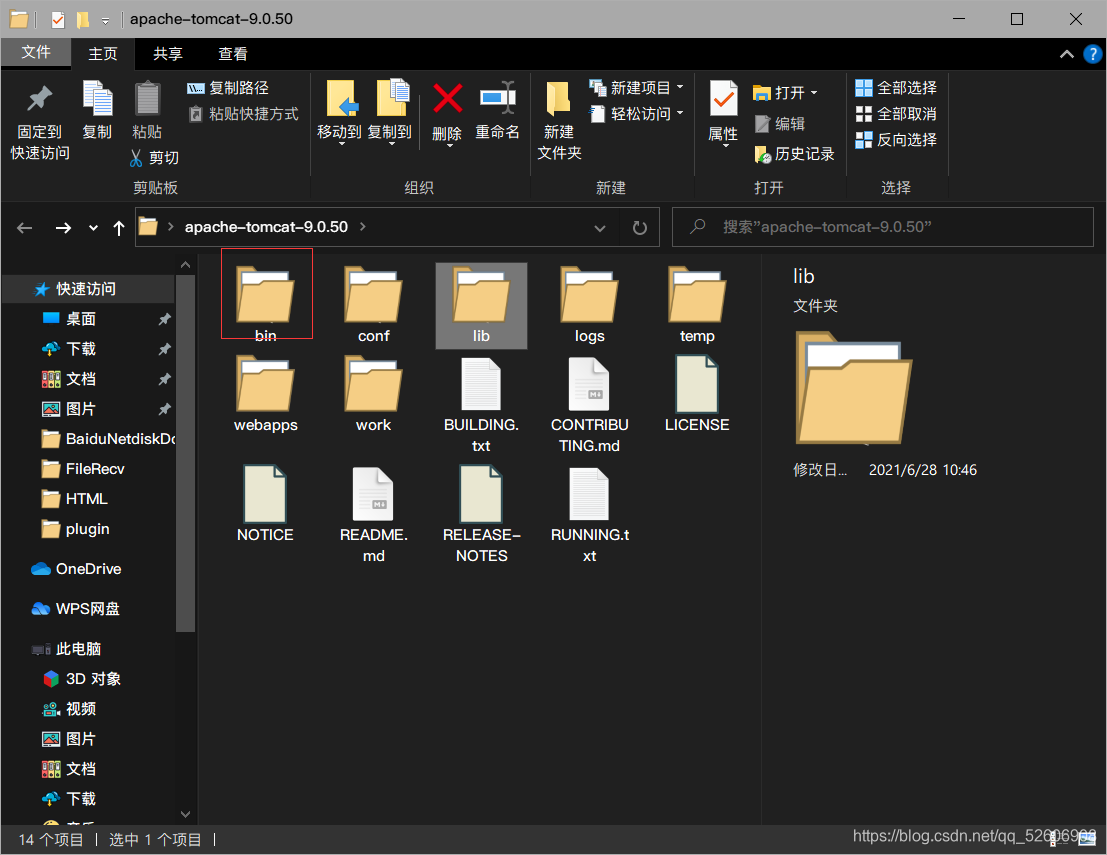Image resolution: width=1107 pixels, height=855 pixels.
Task: Click Copy path (复制路径)
Action: (x=228, y=88)
